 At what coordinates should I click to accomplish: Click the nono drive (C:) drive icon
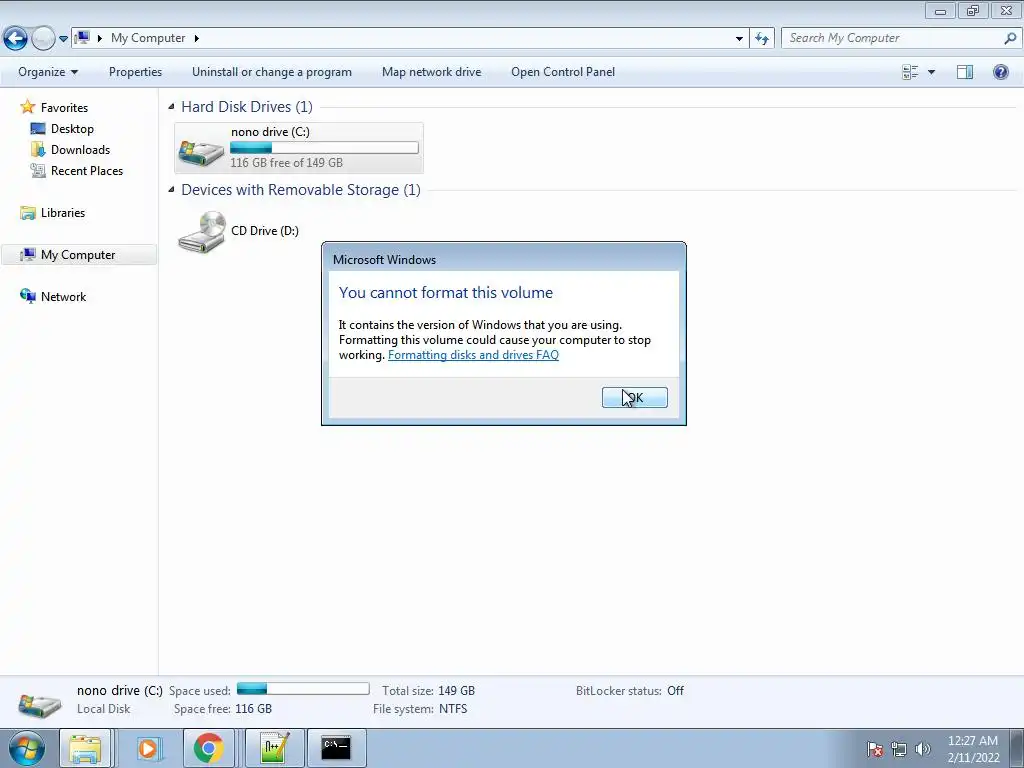tap(202, 152)
